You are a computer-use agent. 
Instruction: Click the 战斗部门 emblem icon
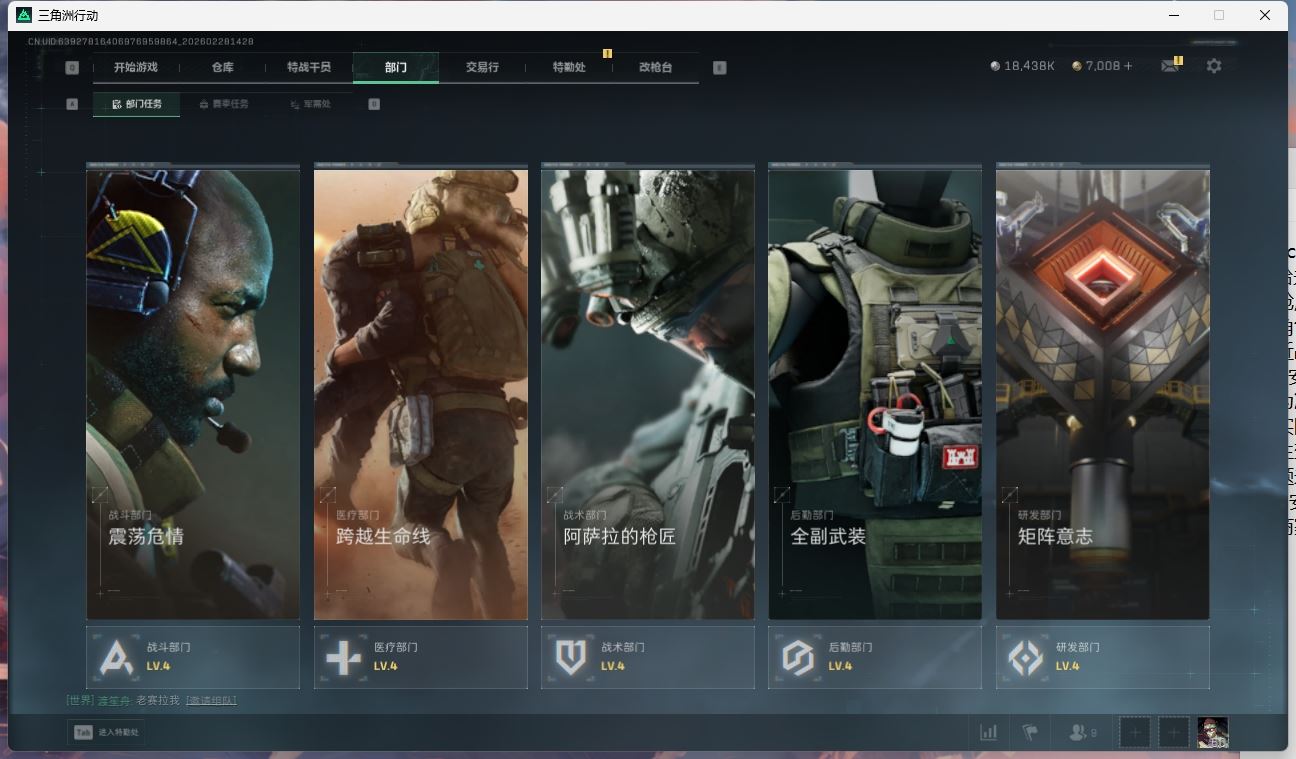pyautogui.click(x=117, y=657)
